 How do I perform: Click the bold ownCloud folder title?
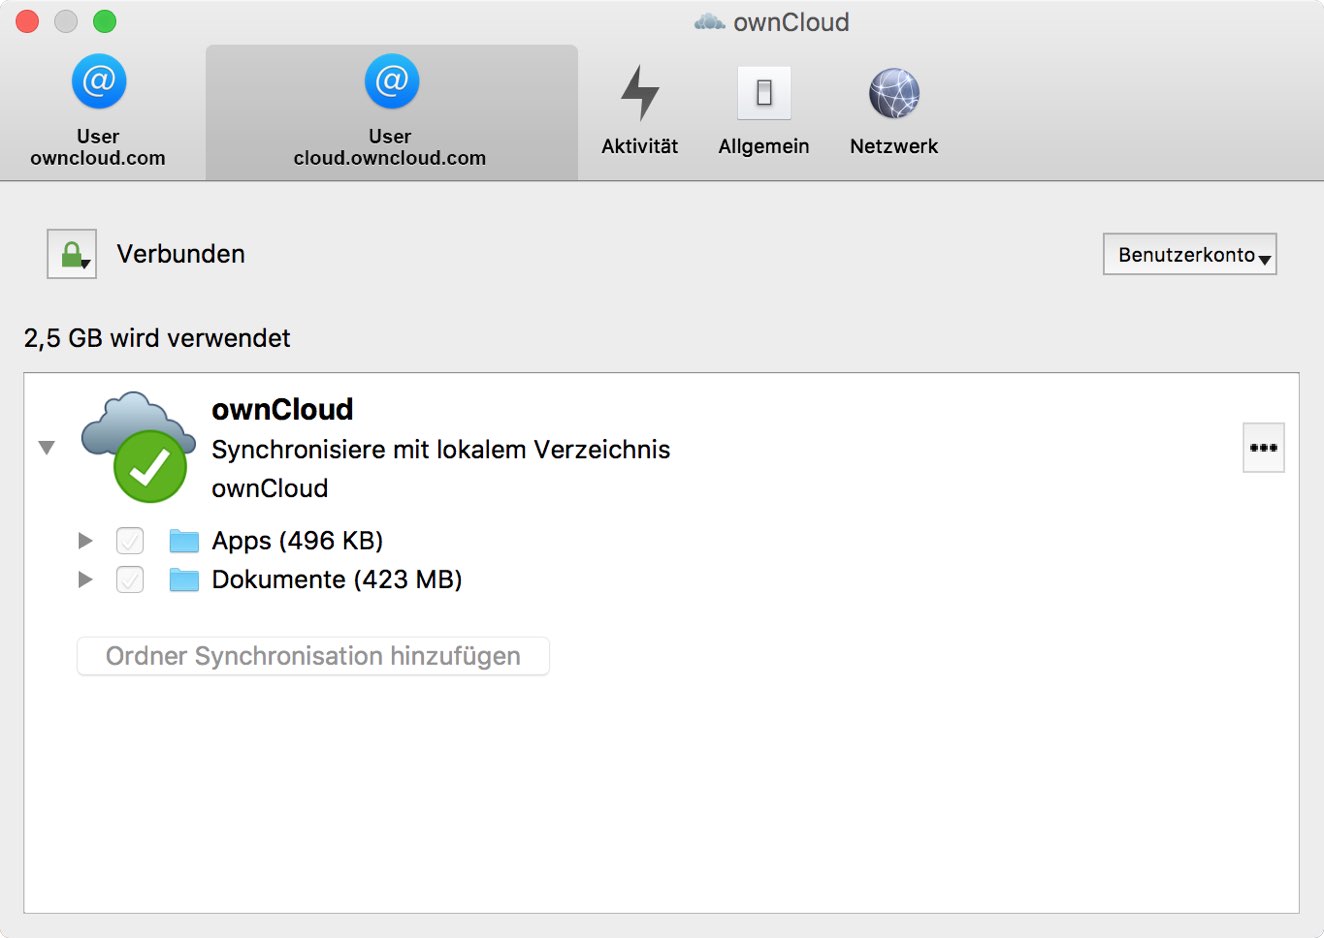[283, 409]
